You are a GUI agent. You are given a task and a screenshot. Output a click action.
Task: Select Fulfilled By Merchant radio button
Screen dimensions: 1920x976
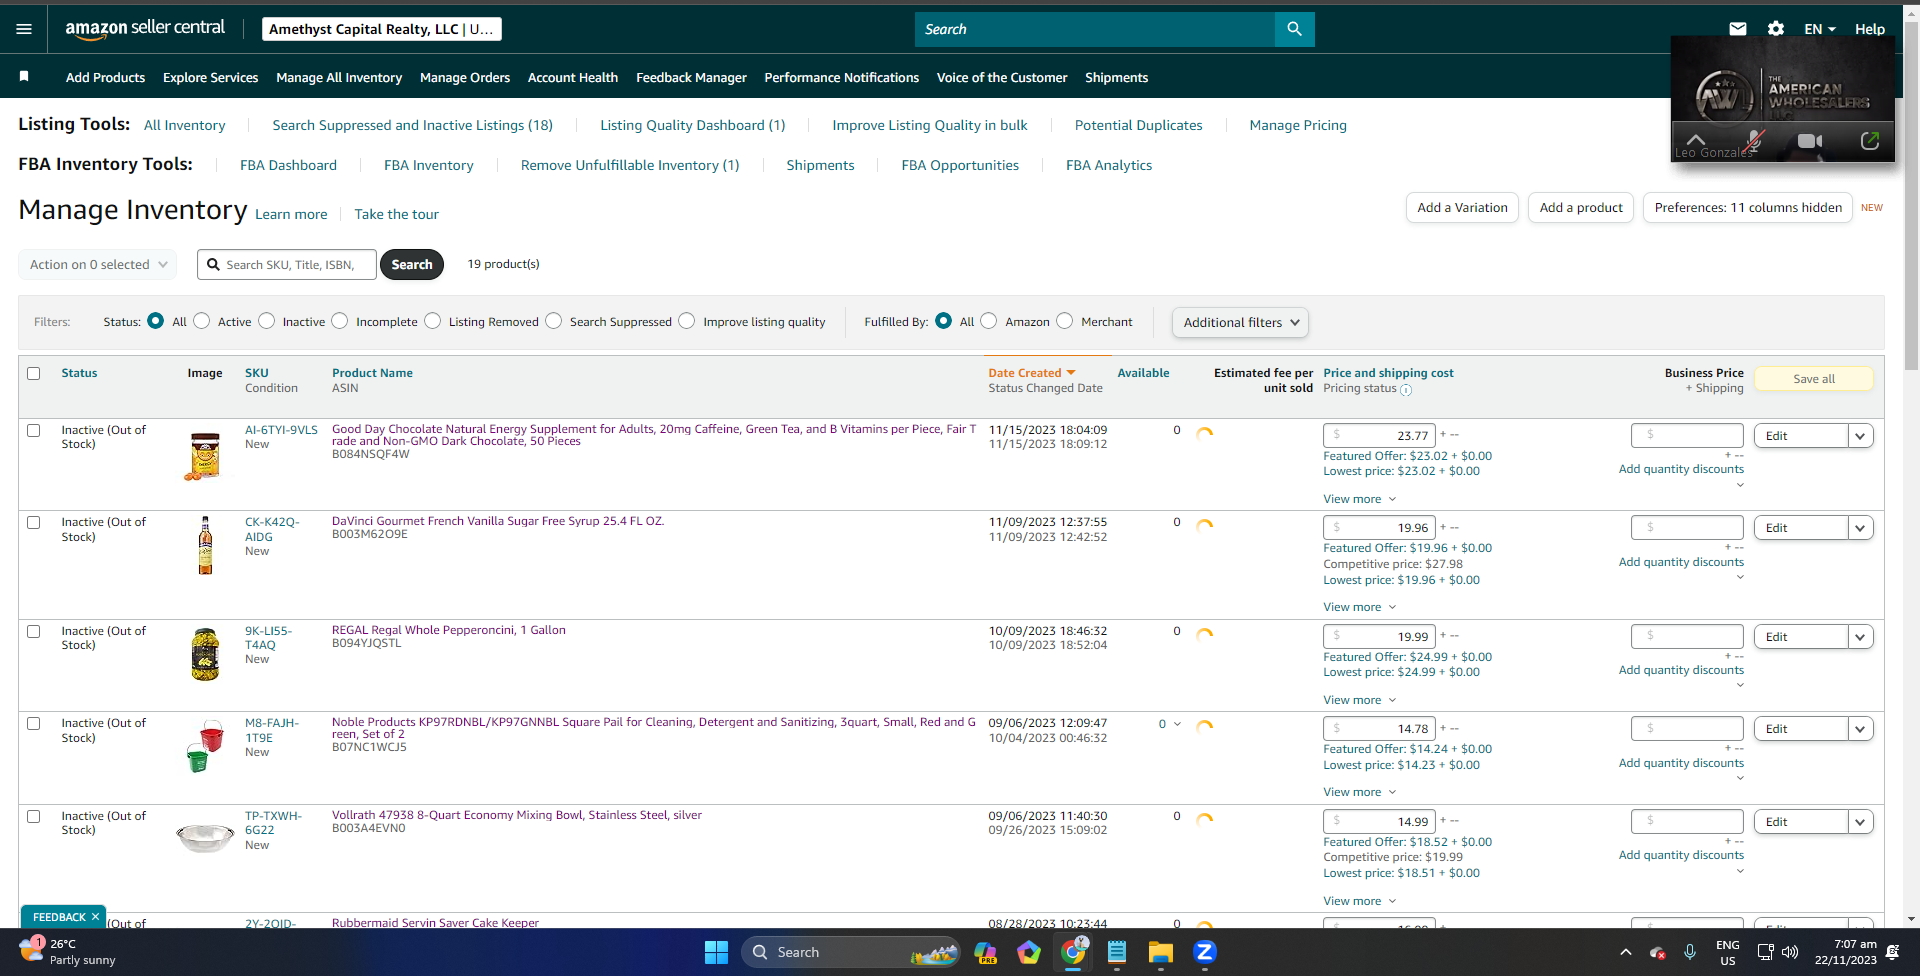(1065, 321)
